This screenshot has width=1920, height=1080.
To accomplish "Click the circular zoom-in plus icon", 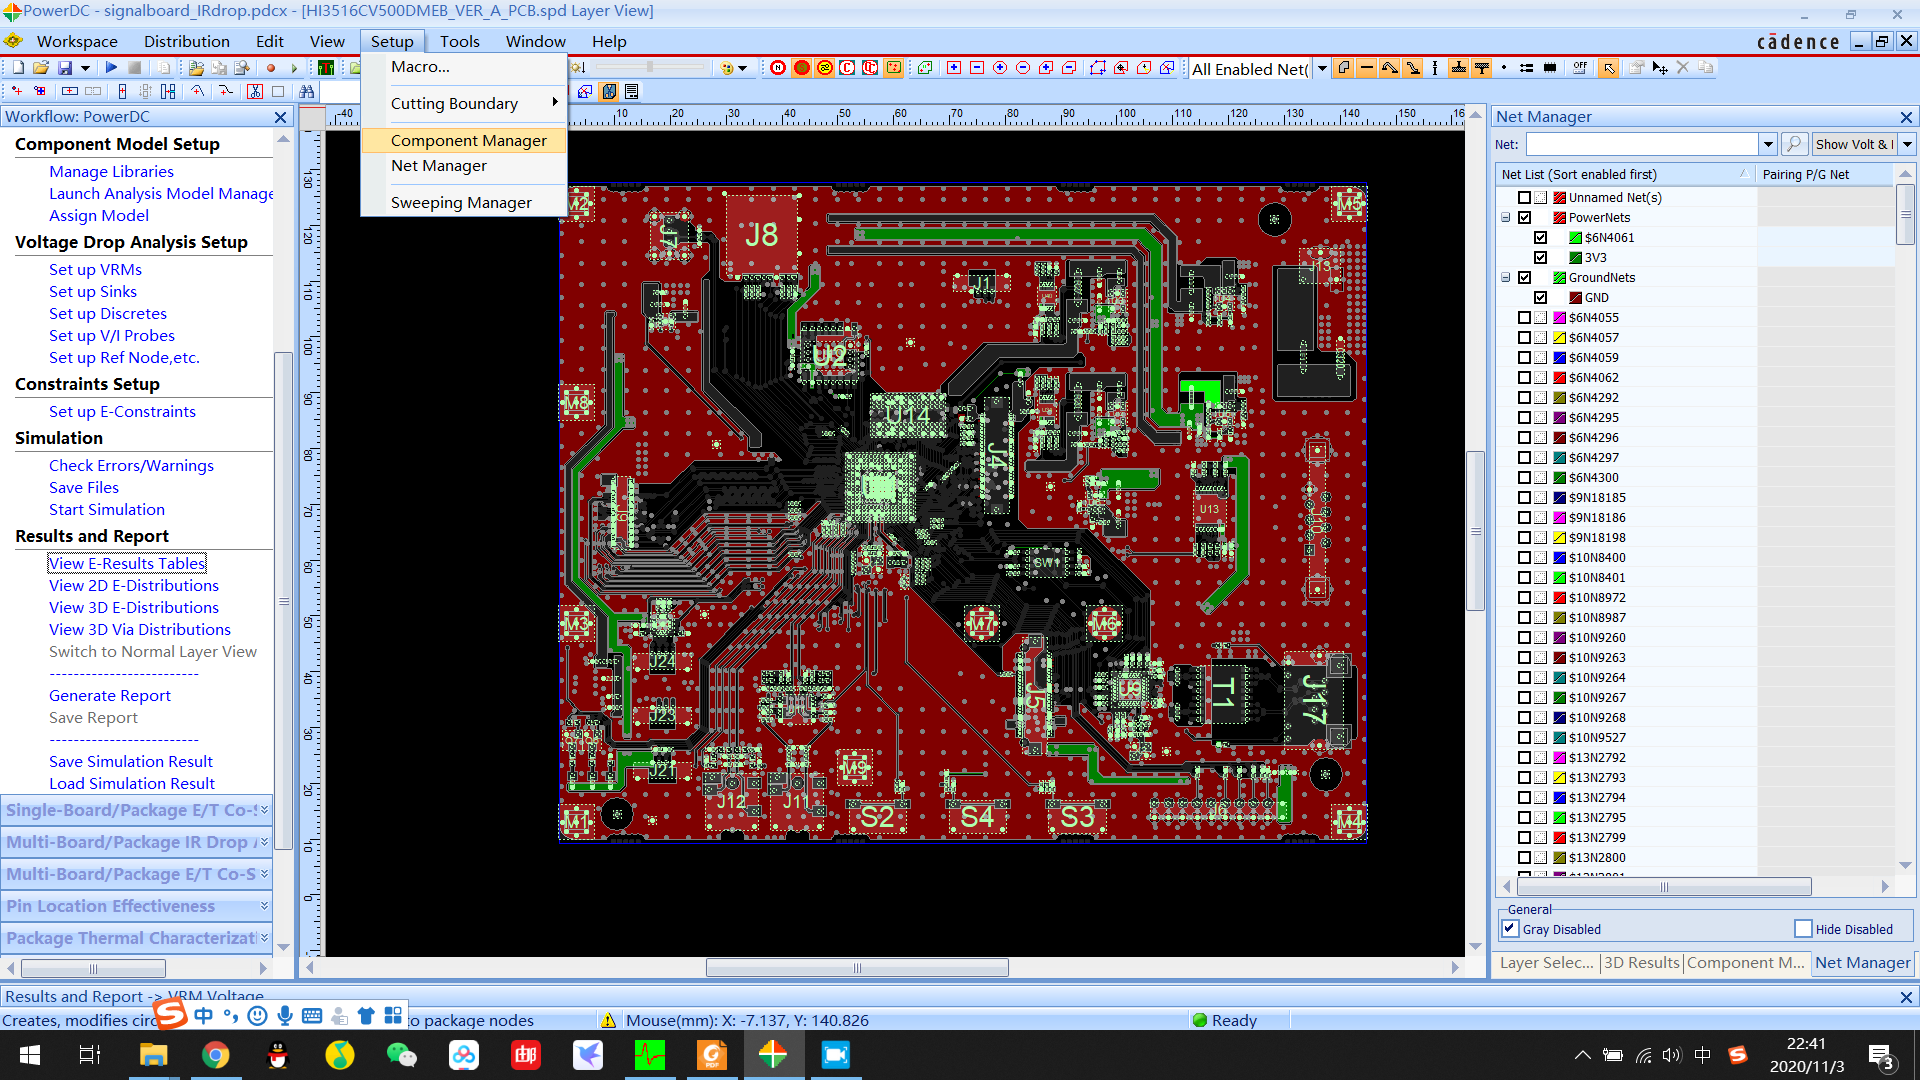I will point(1000,68).
